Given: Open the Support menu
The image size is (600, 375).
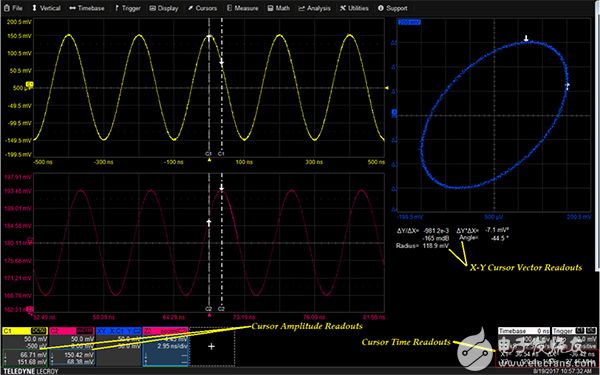Looking at the screenshot, I should click(x=393, y=8).
